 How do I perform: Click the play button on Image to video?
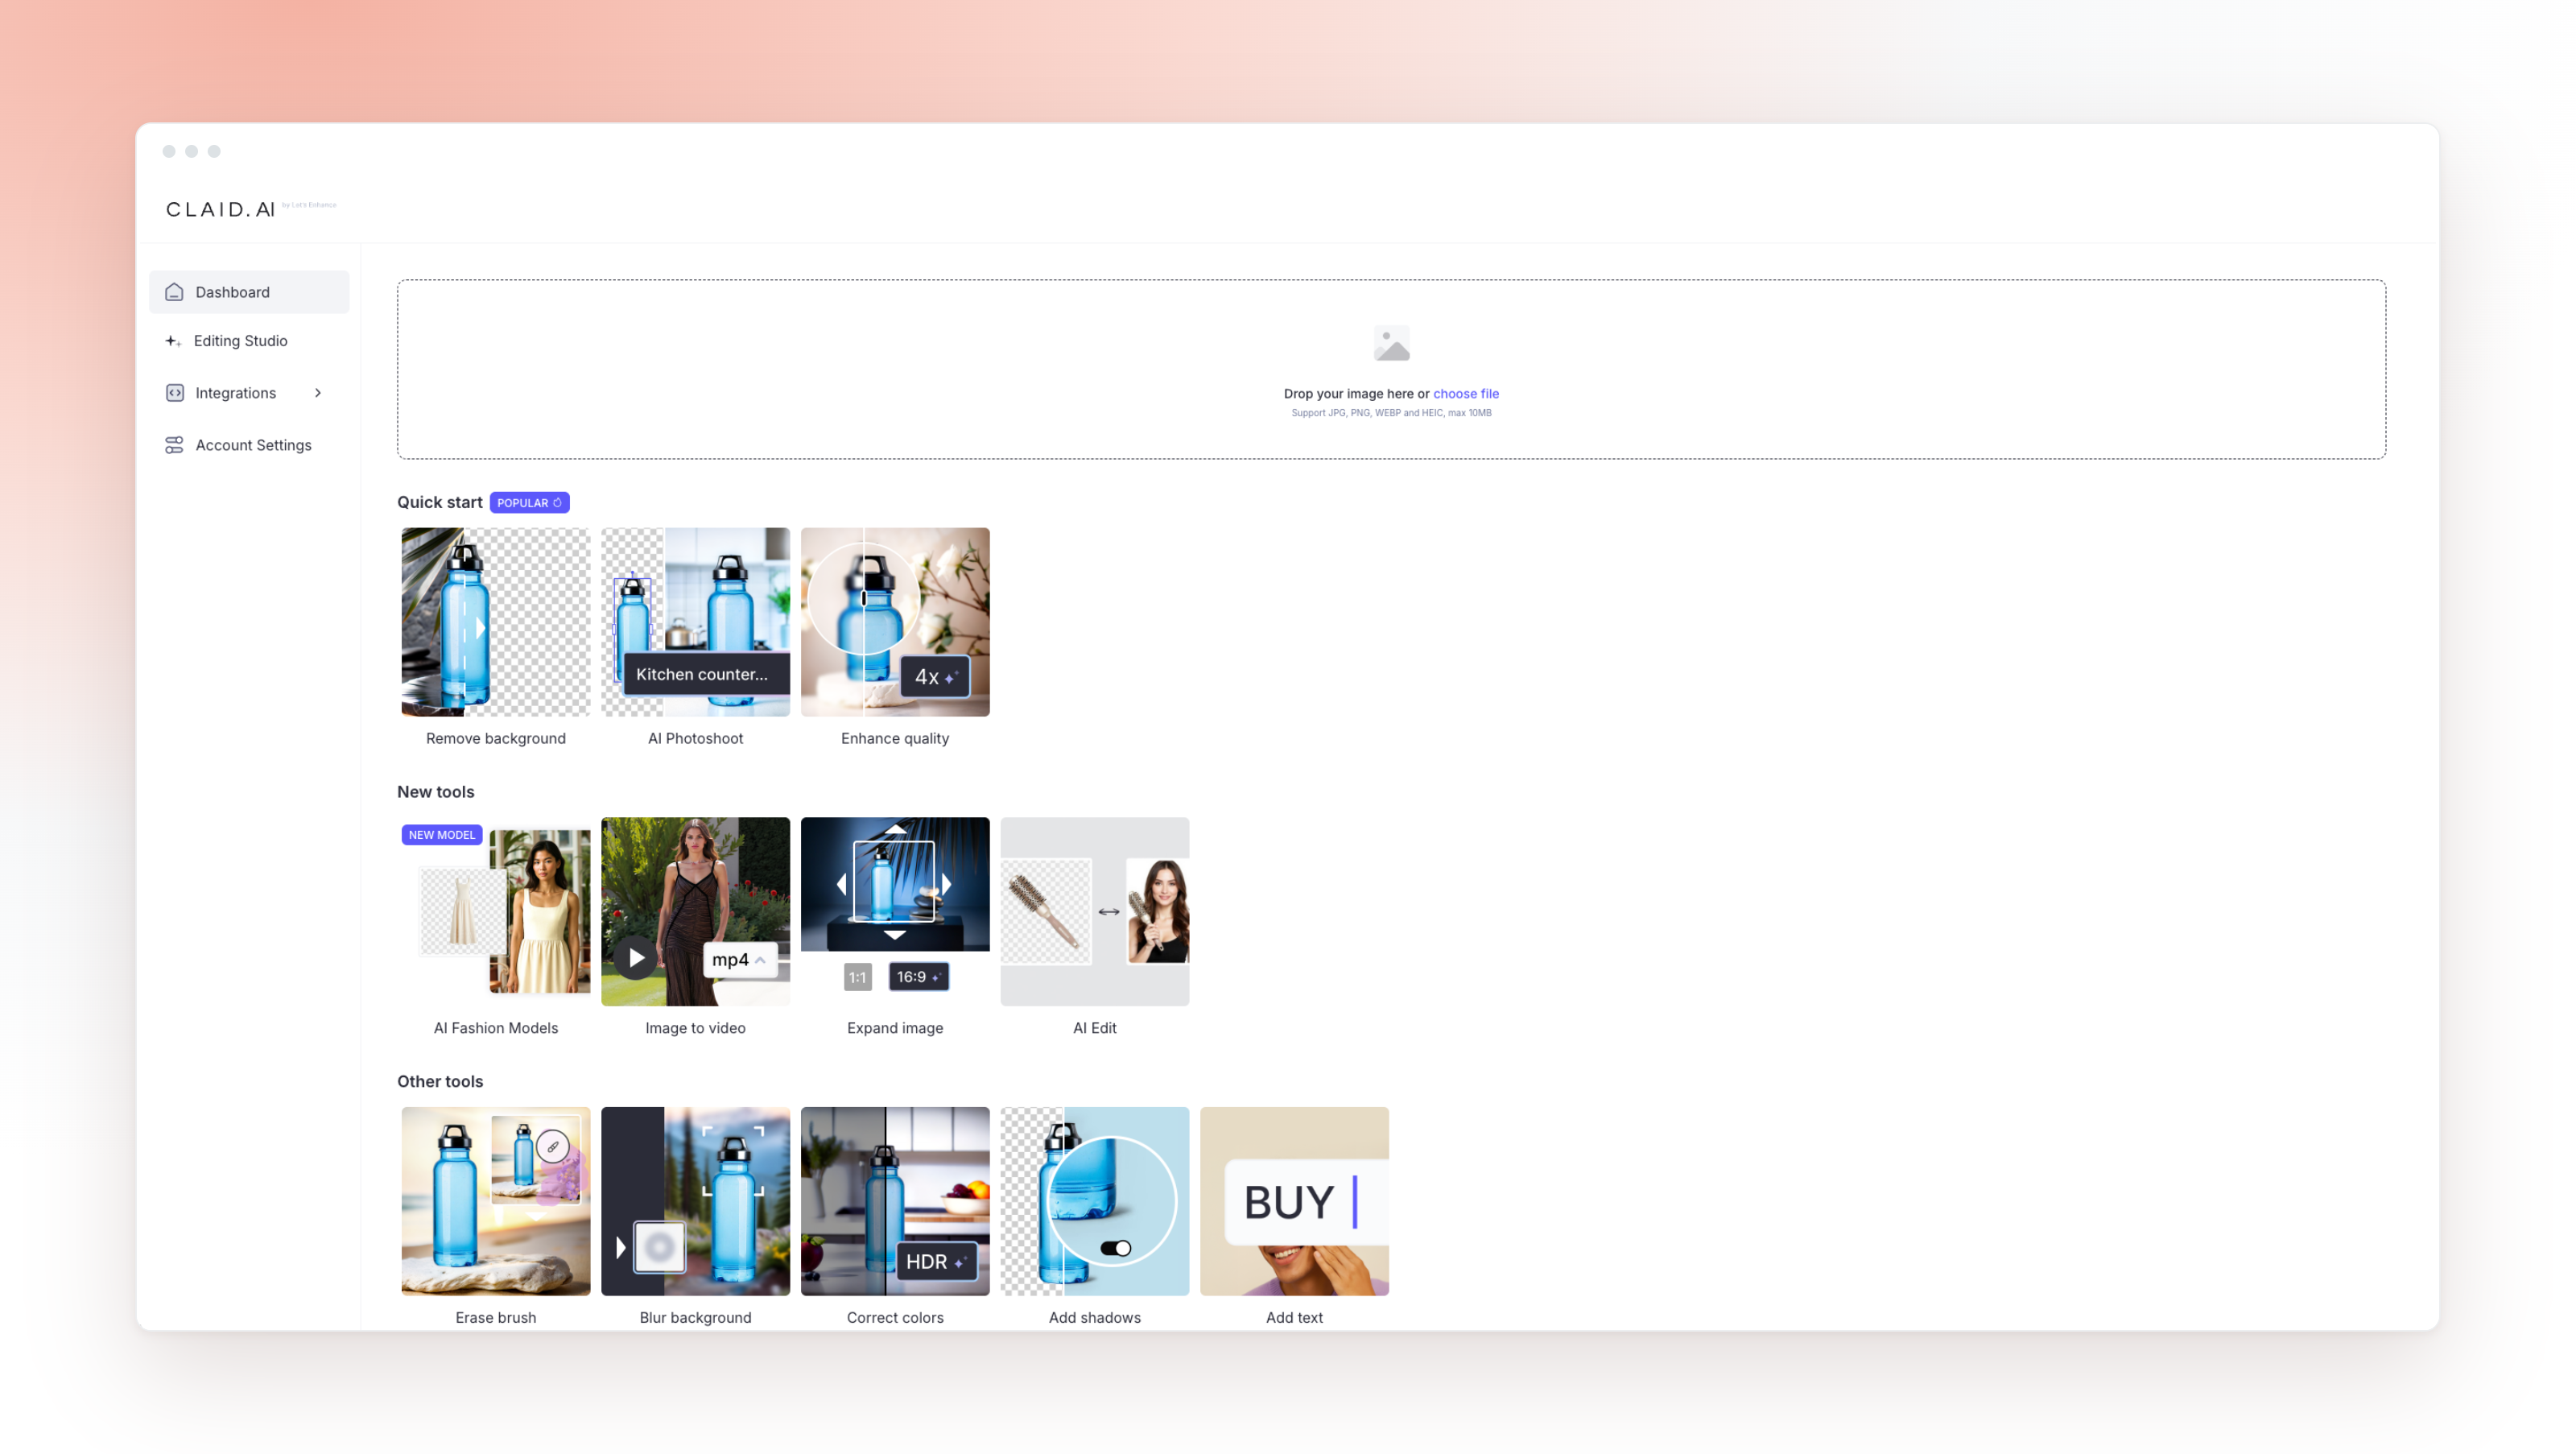tap(635, 957)
